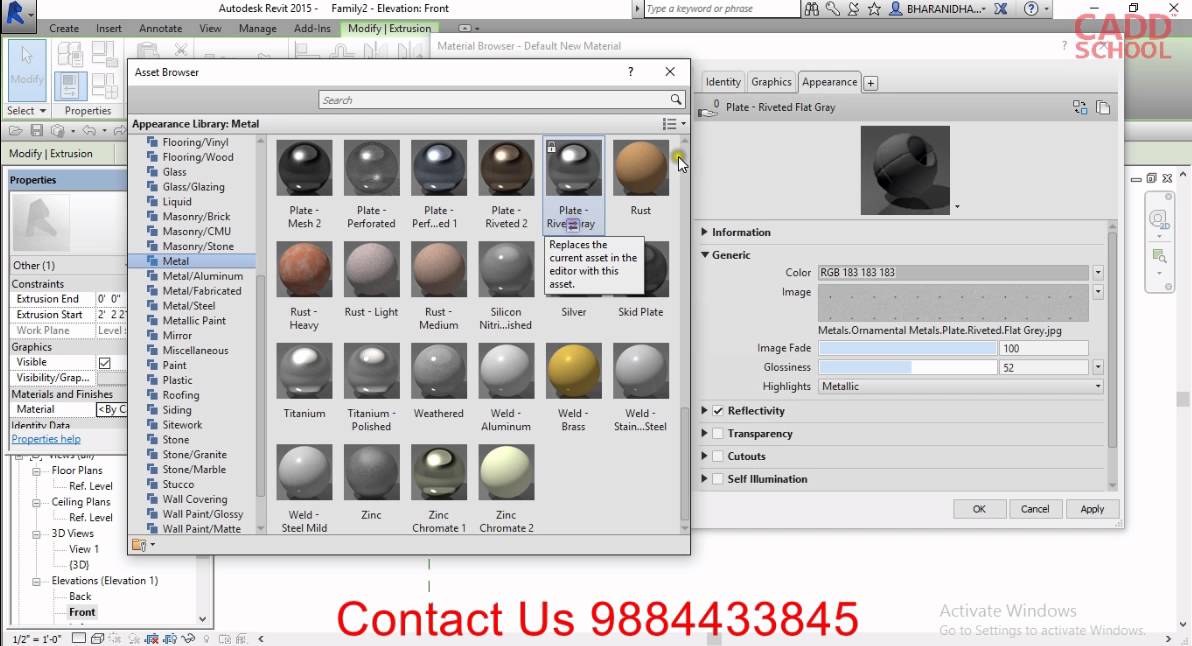
Task: Select the Stone/Marble library category
Action: click(194, 469)
